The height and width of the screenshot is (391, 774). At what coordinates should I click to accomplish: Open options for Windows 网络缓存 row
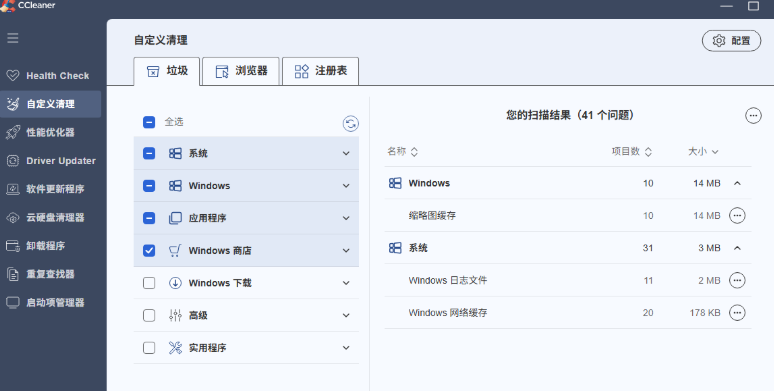737,313
